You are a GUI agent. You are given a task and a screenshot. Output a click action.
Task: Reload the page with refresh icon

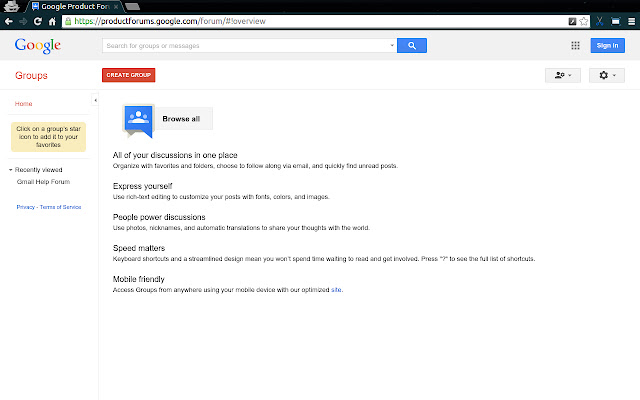click(38, 21)
